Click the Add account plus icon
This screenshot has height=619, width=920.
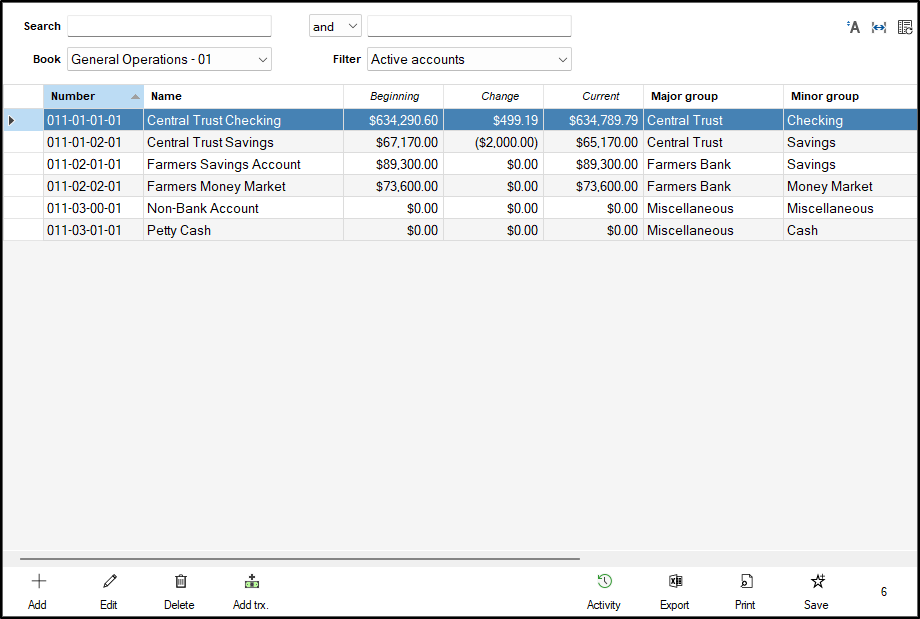tap(38, 581)
